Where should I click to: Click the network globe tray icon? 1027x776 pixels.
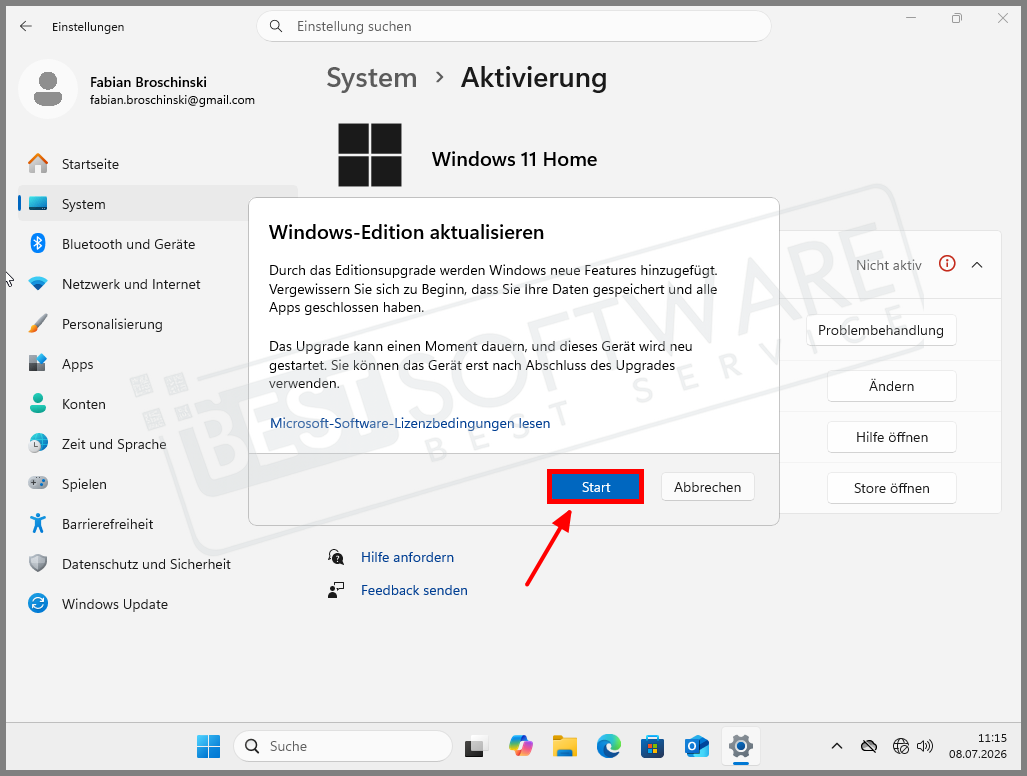[x=901, y=746]
